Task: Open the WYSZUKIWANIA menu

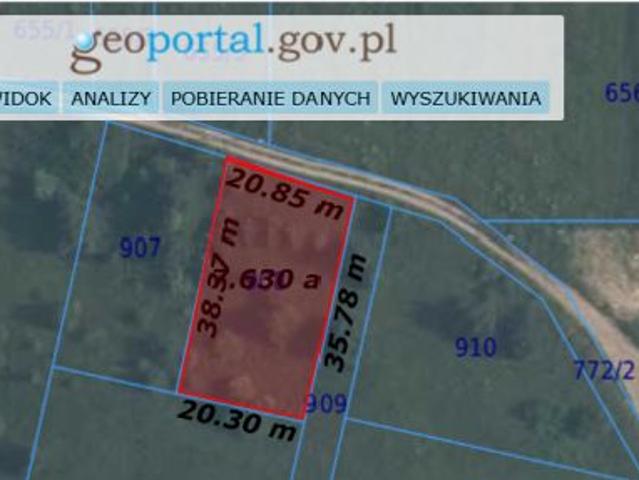Action: [x=465, y=98]
